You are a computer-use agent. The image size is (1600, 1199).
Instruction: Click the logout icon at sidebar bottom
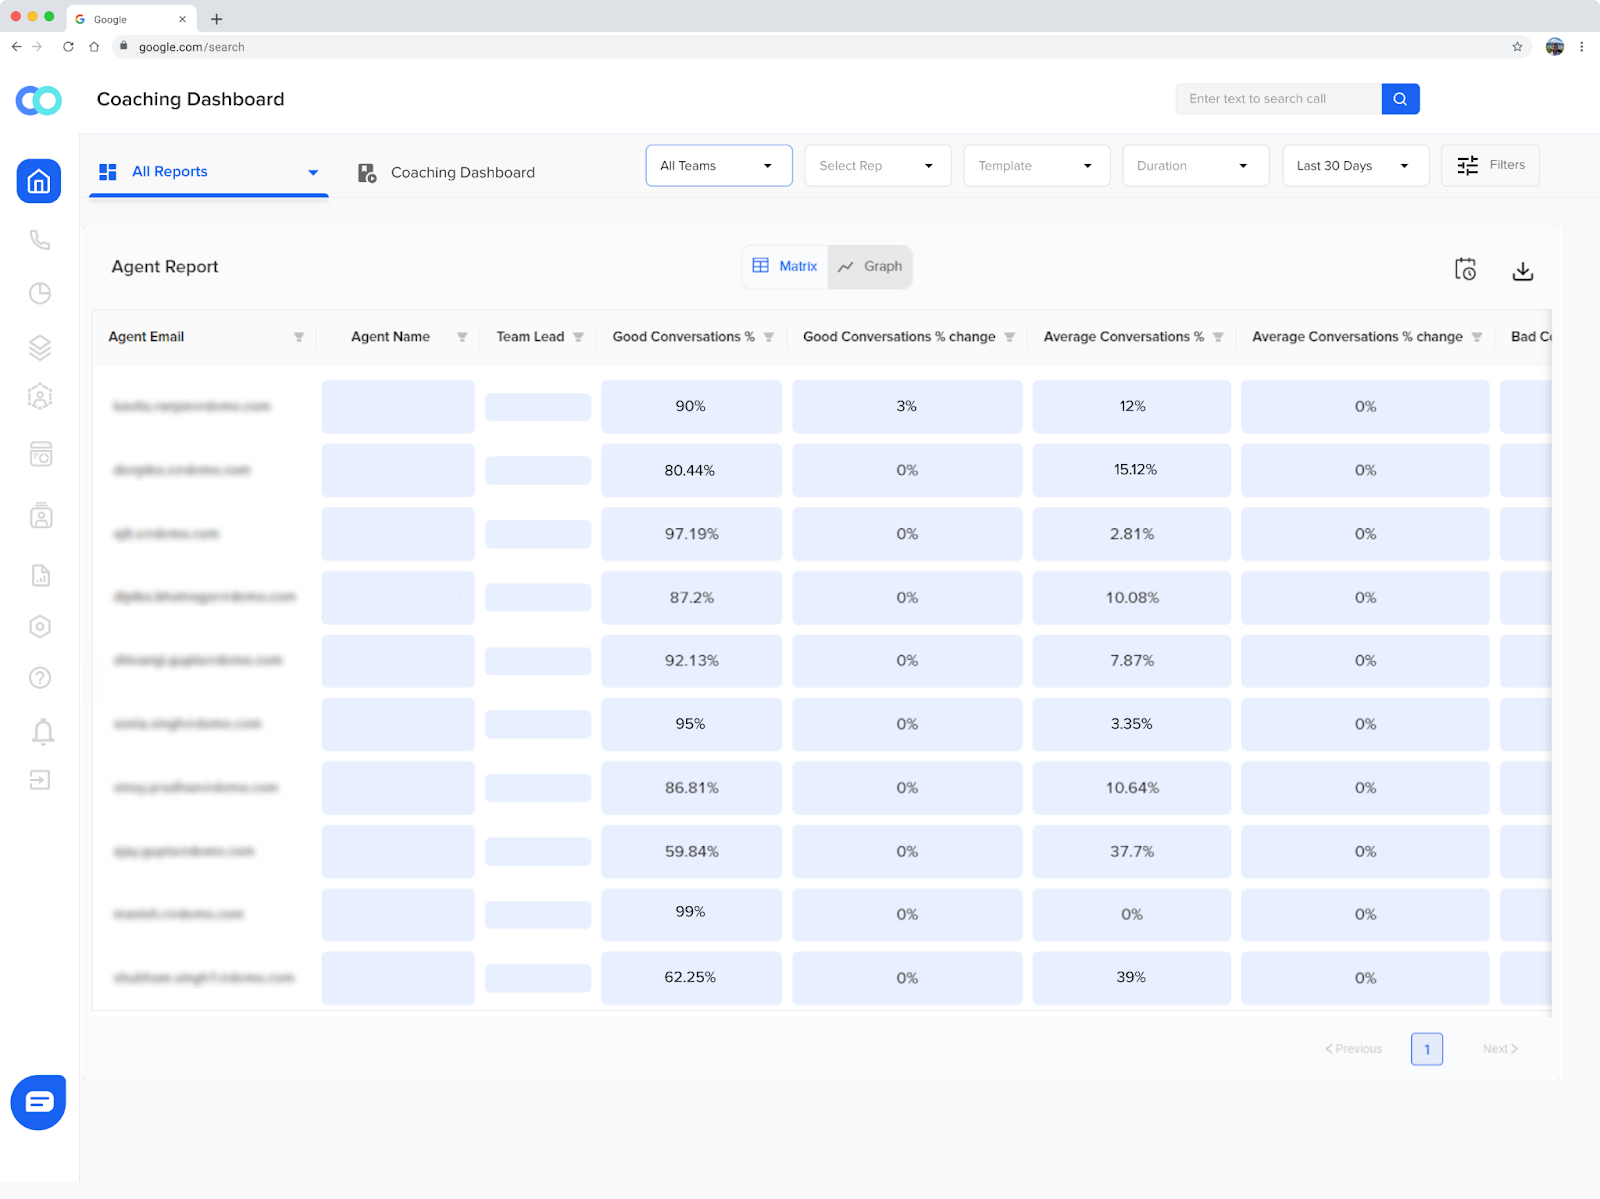[39, 780]
